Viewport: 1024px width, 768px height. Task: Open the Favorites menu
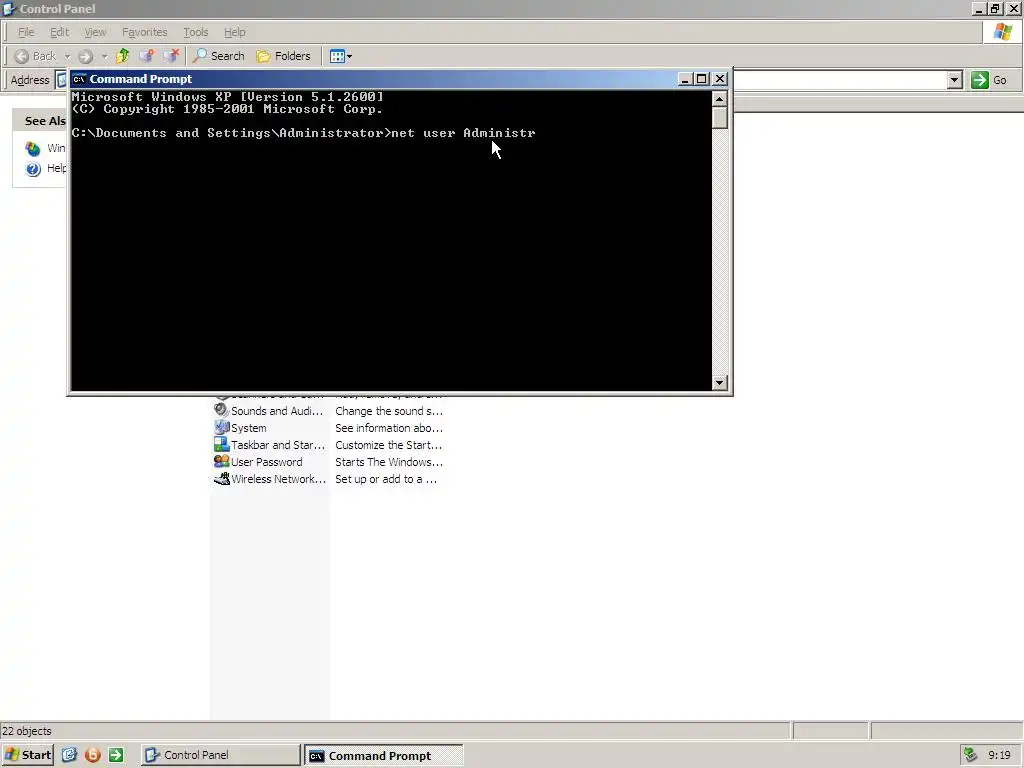pyautogui.click(x=144, y=32)
